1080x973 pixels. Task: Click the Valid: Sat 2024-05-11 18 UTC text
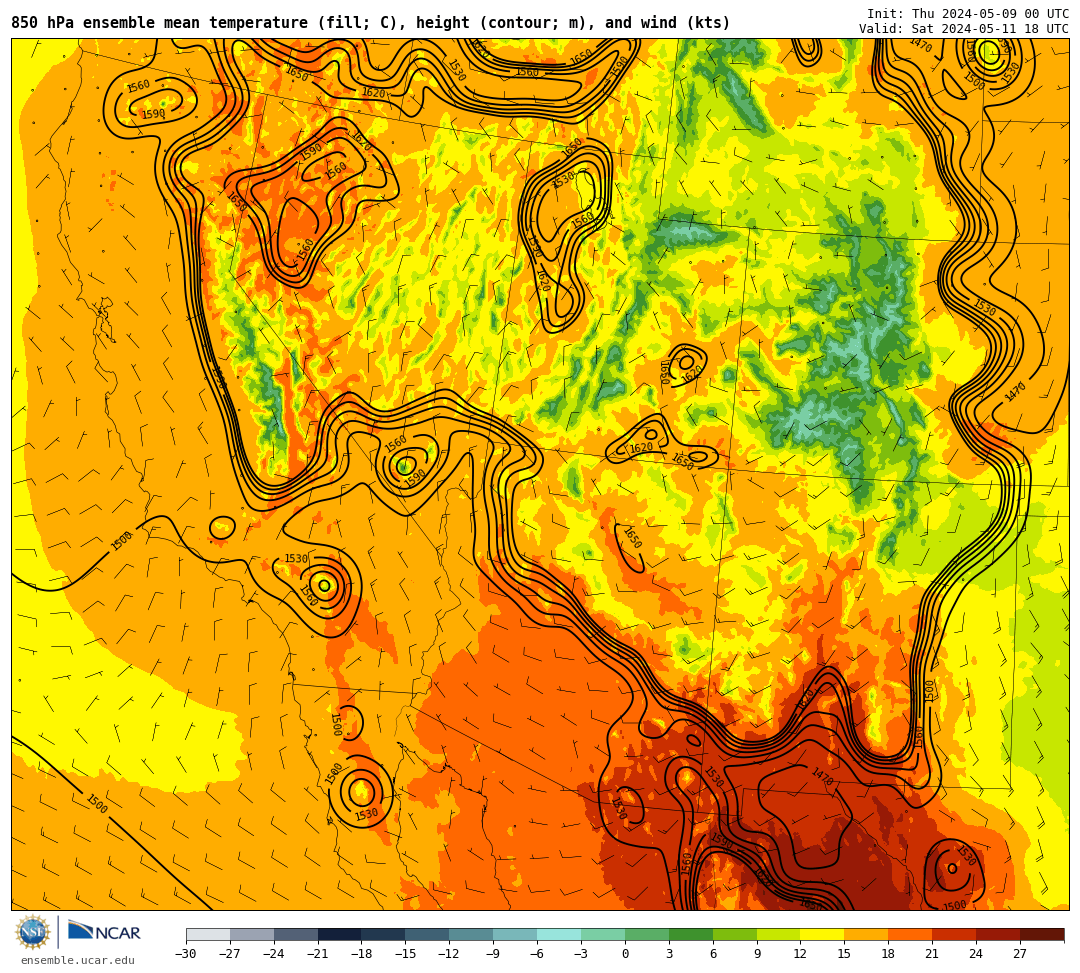(x=964, y=29)
